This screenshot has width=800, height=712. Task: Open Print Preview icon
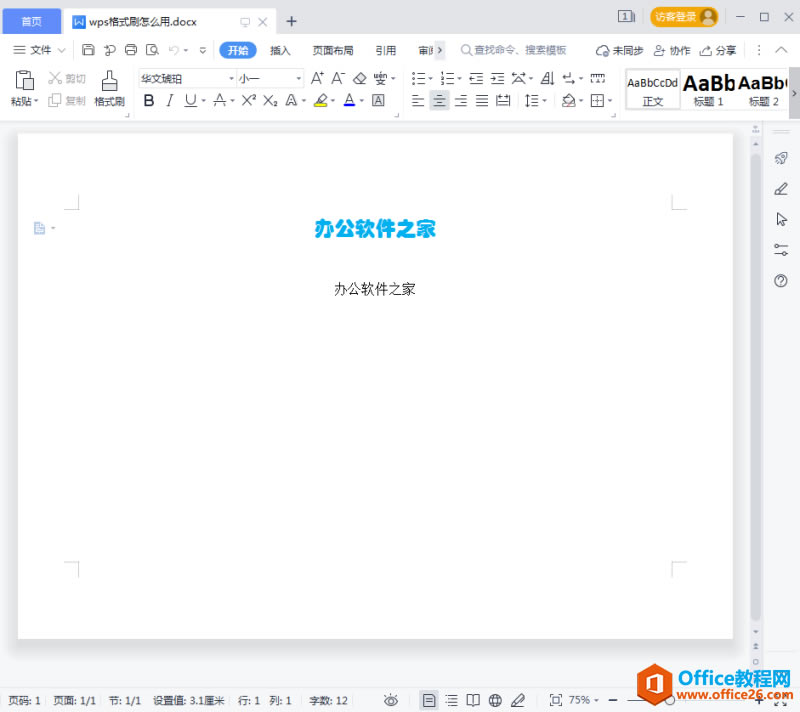152,50
